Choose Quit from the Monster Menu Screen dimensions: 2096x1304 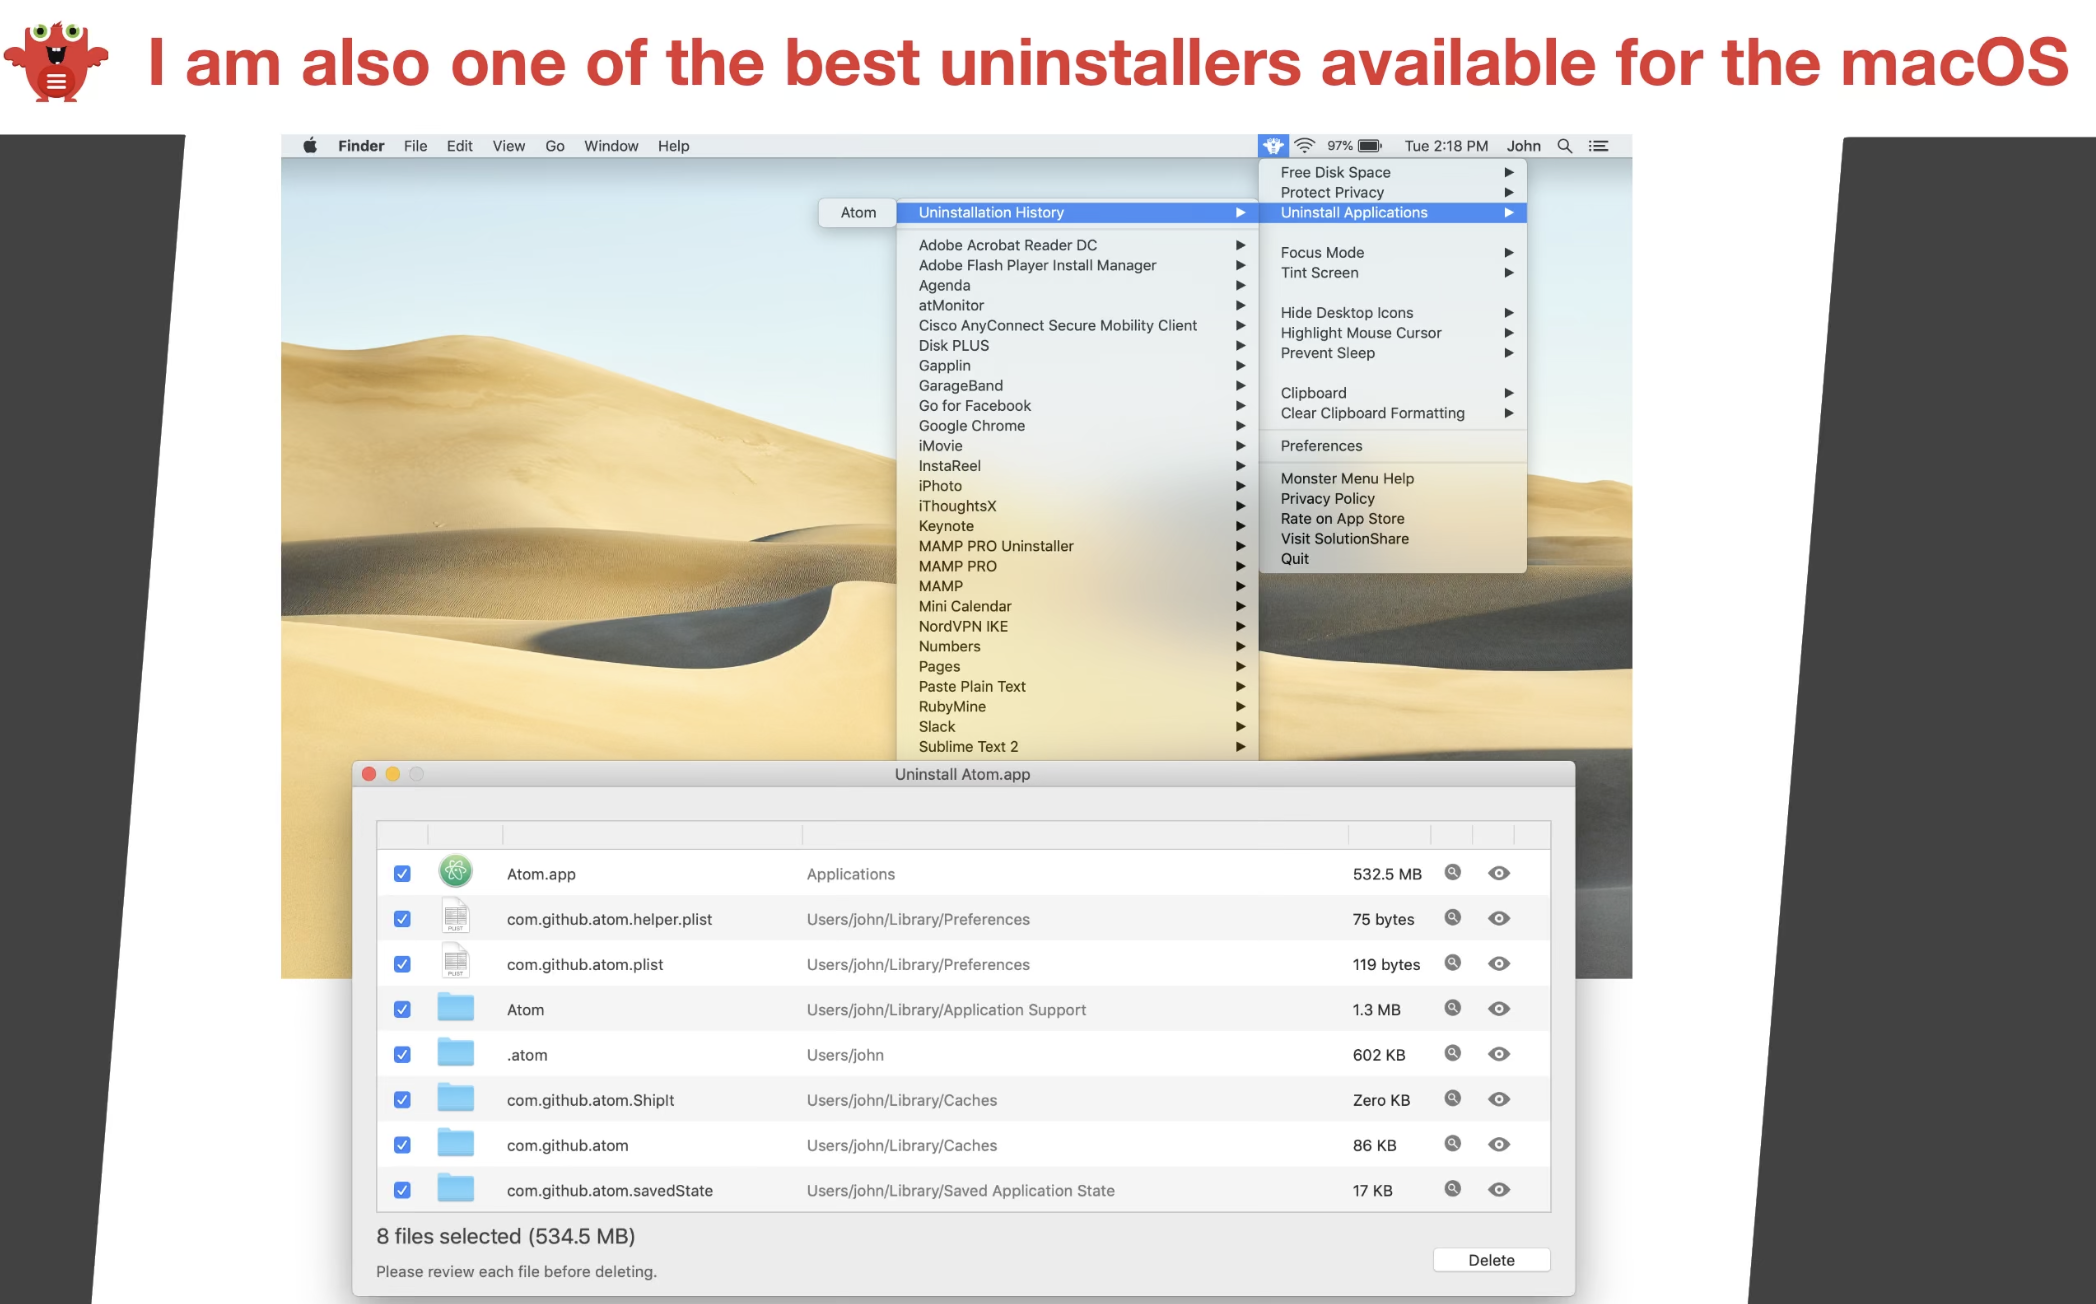(x=1294, y=559)
